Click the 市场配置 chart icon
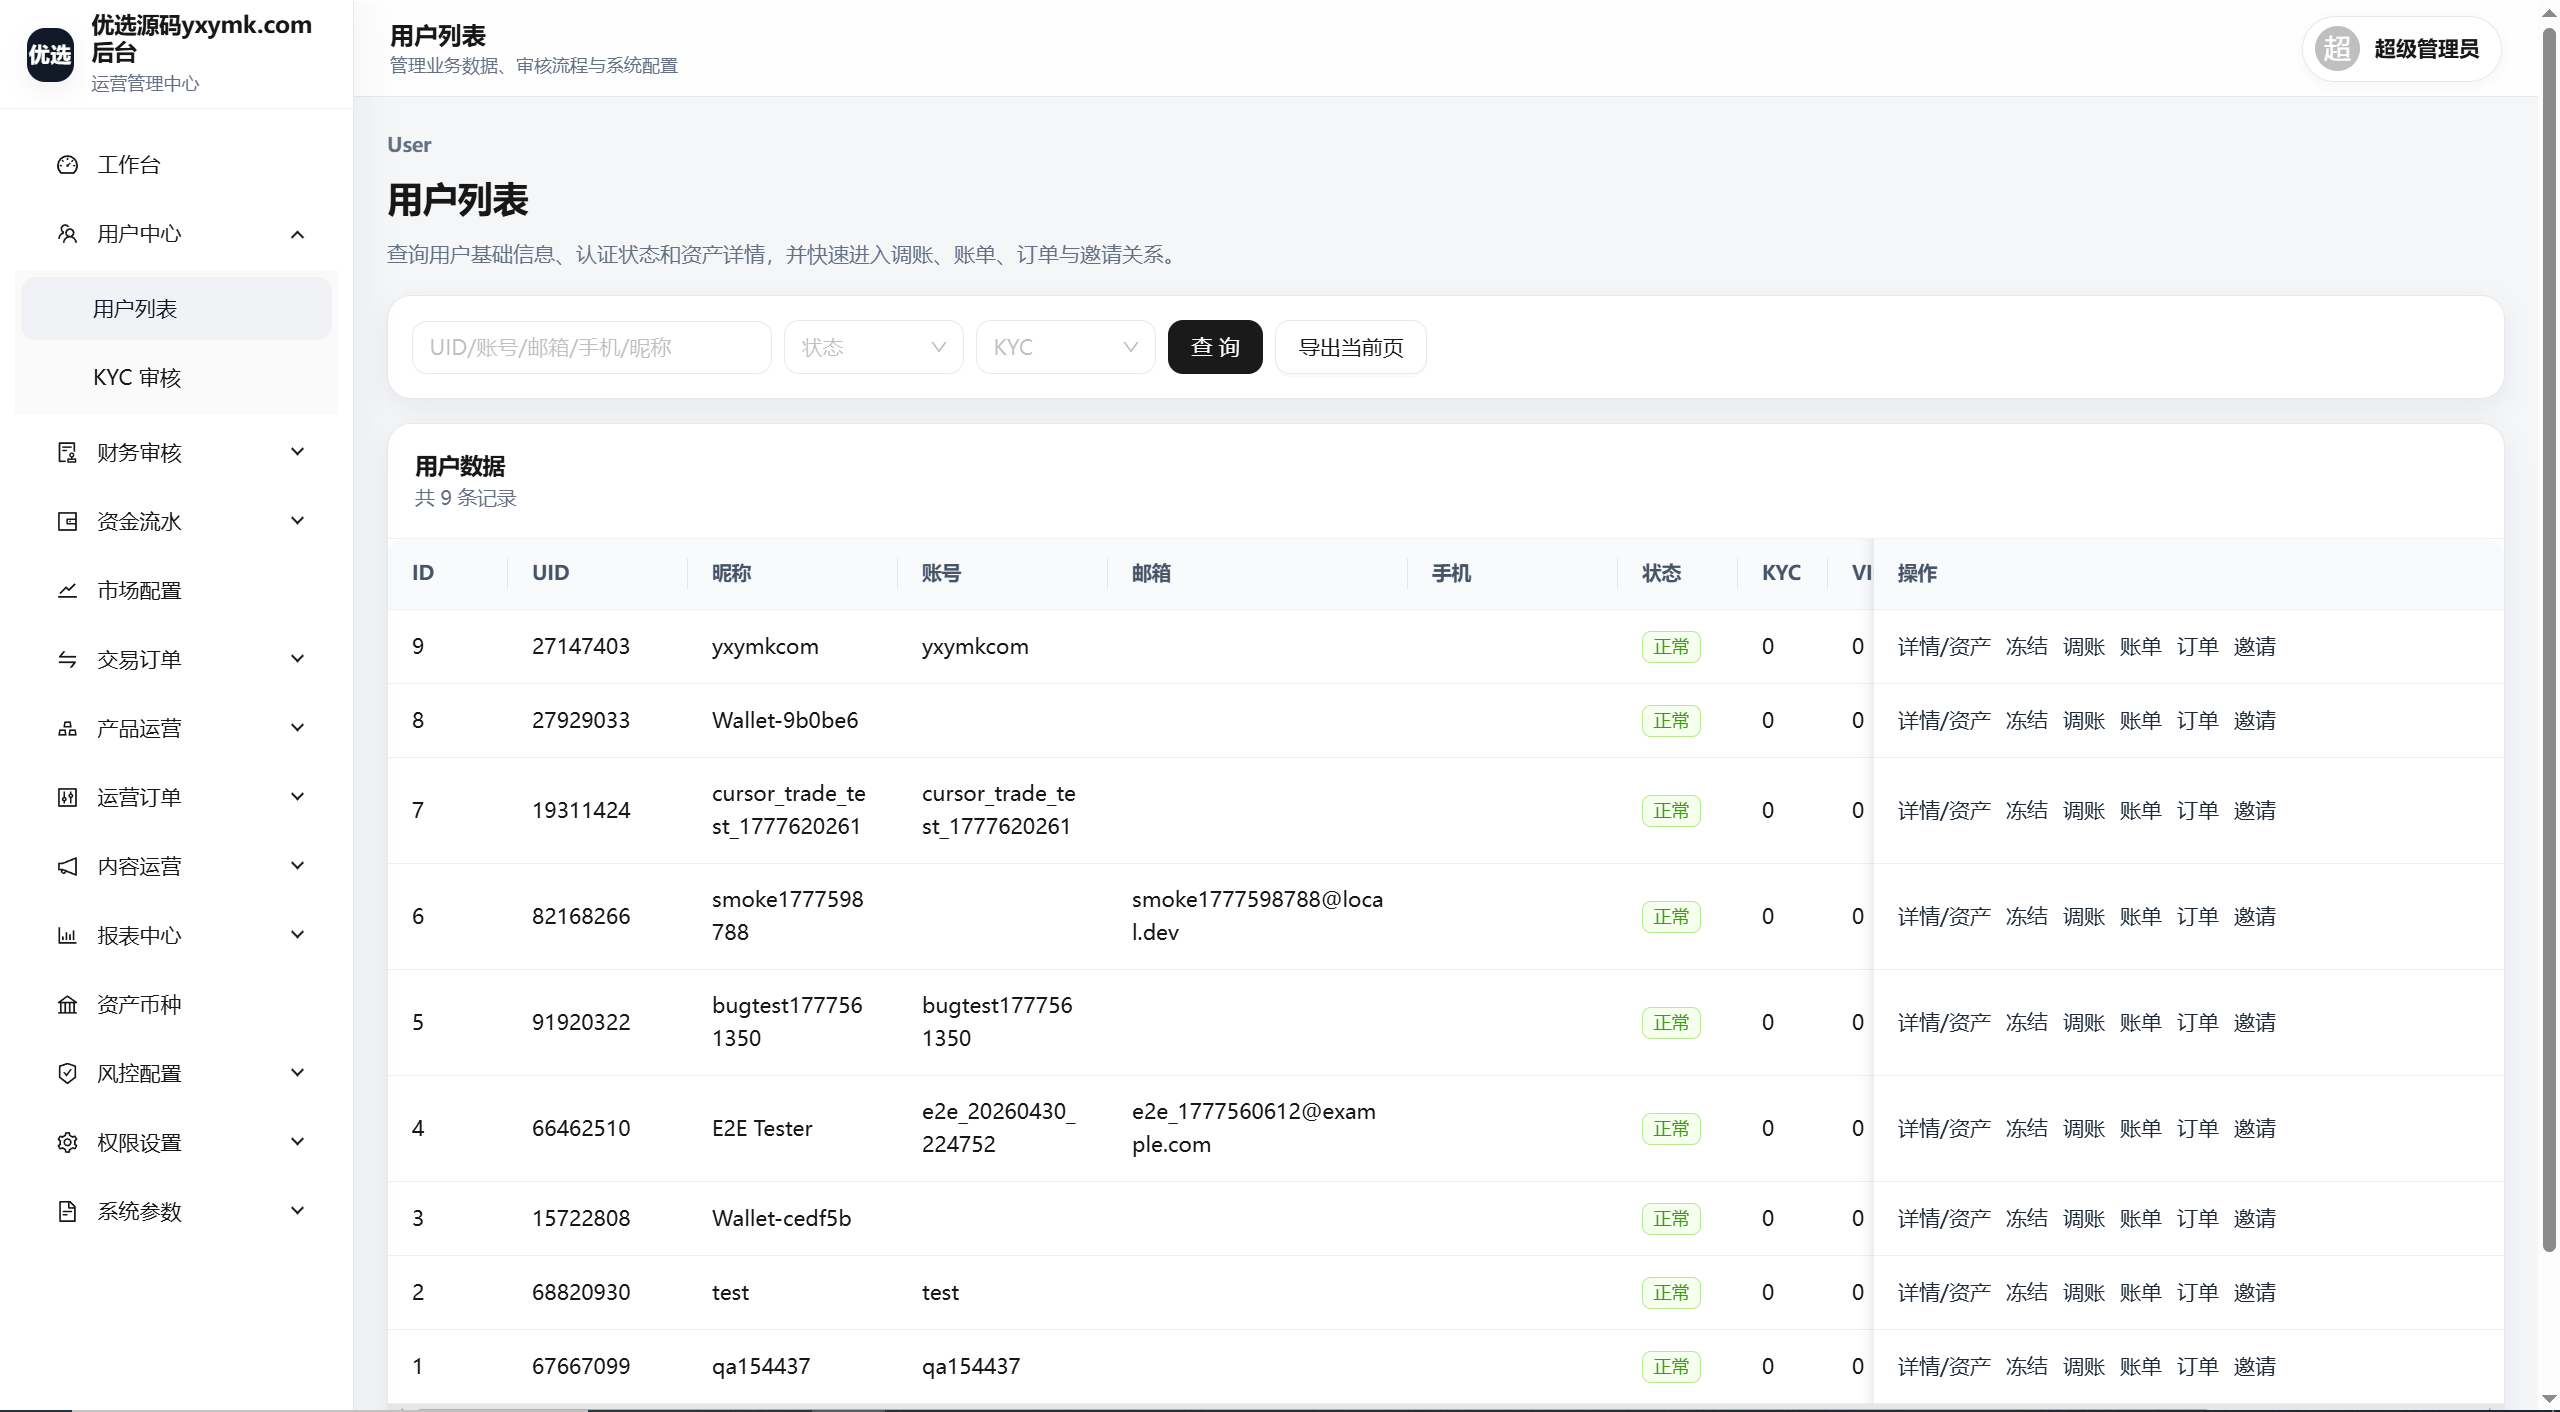The image size is (2560, 1412). click(67, 591)
